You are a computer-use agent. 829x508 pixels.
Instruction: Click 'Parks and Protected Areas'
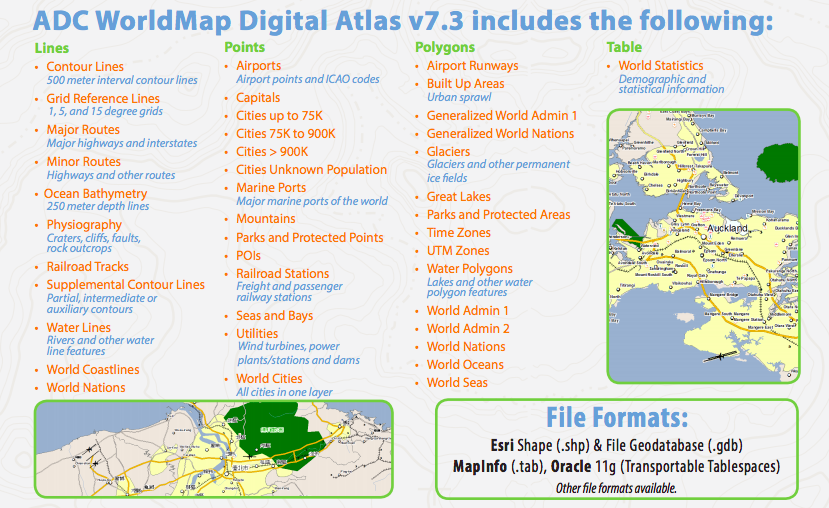pos(499,215)
